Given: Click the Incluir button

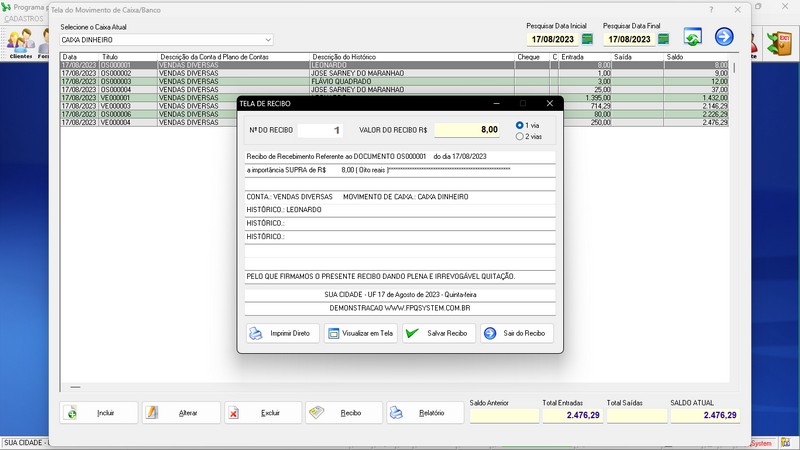Looking at the screenshot, I should (x=99, y=412).
